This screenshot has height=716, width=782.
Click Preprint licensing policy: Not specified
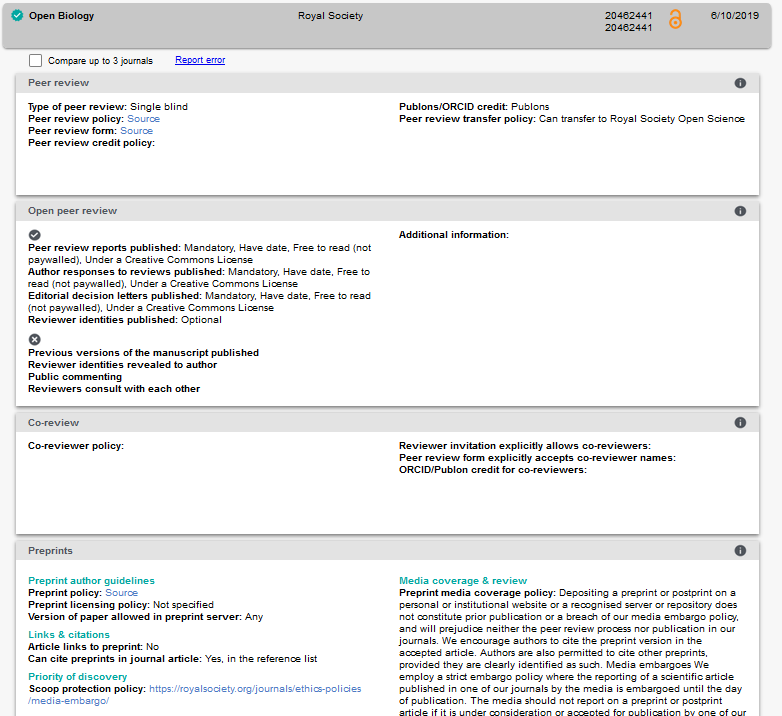tap(121, 604)
